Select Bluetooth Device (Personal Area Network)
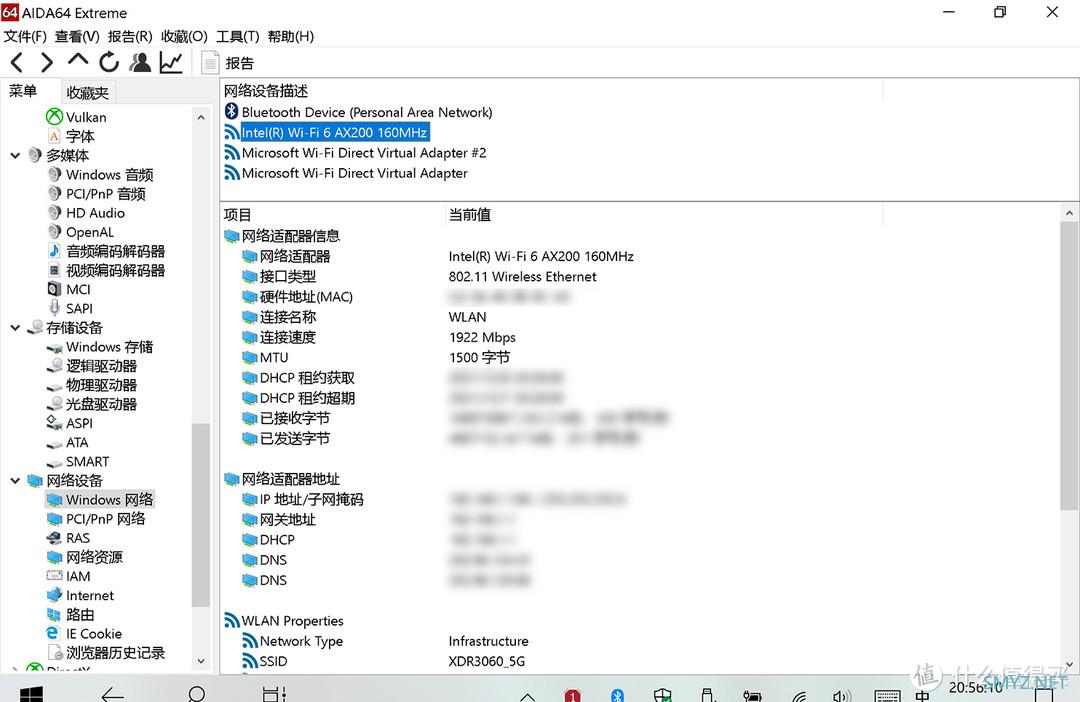Viewport: 1080px width, 702px height. point(367,112)
